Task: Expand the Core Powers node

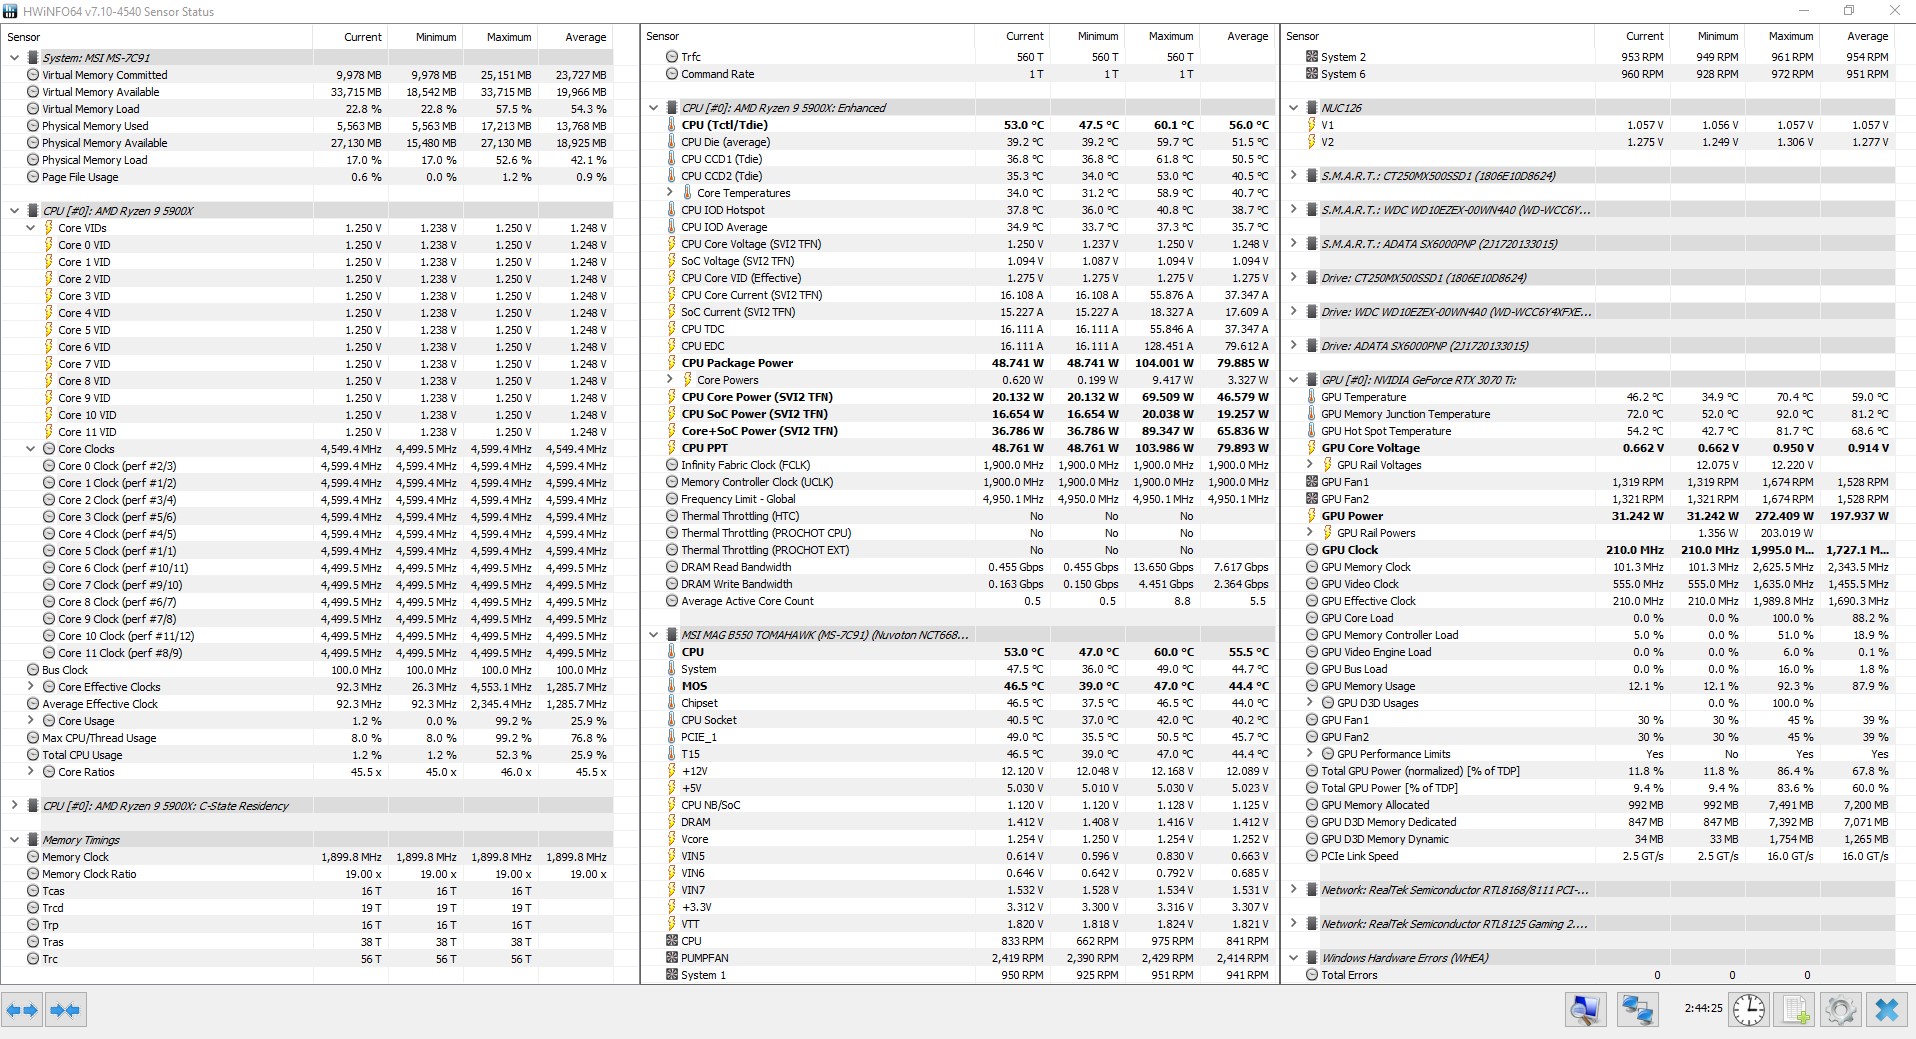Action: (669, 380)
